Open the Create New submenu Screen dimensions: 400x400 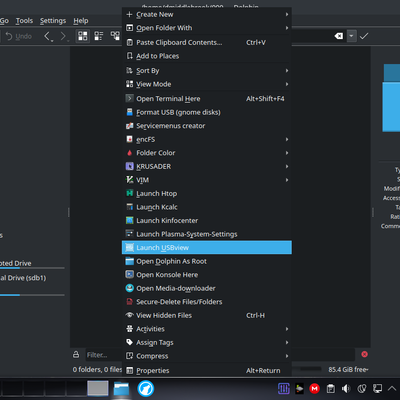(x=207, y=14)
